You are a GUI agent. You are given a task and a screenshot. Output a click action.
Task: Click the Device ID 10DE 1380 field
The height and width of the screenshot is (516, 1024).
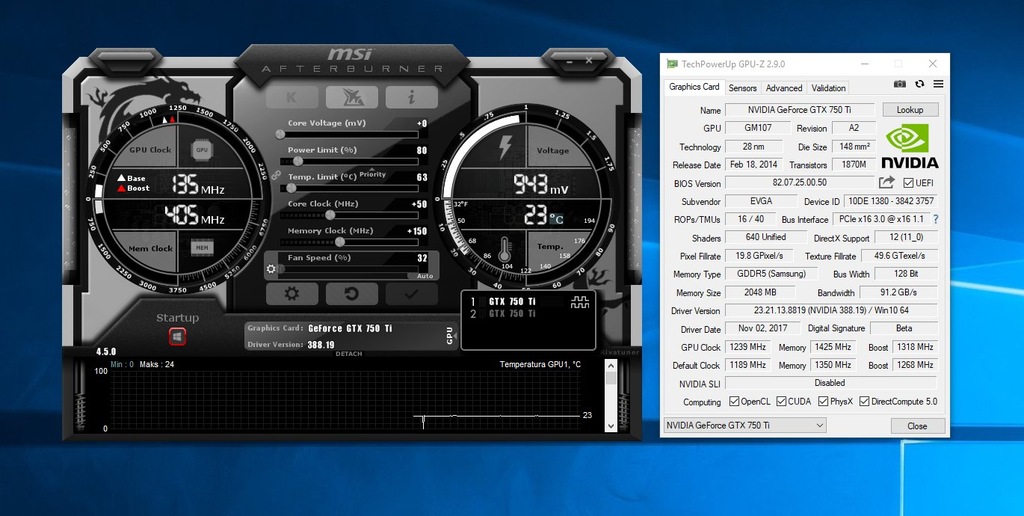pos(891,201)
